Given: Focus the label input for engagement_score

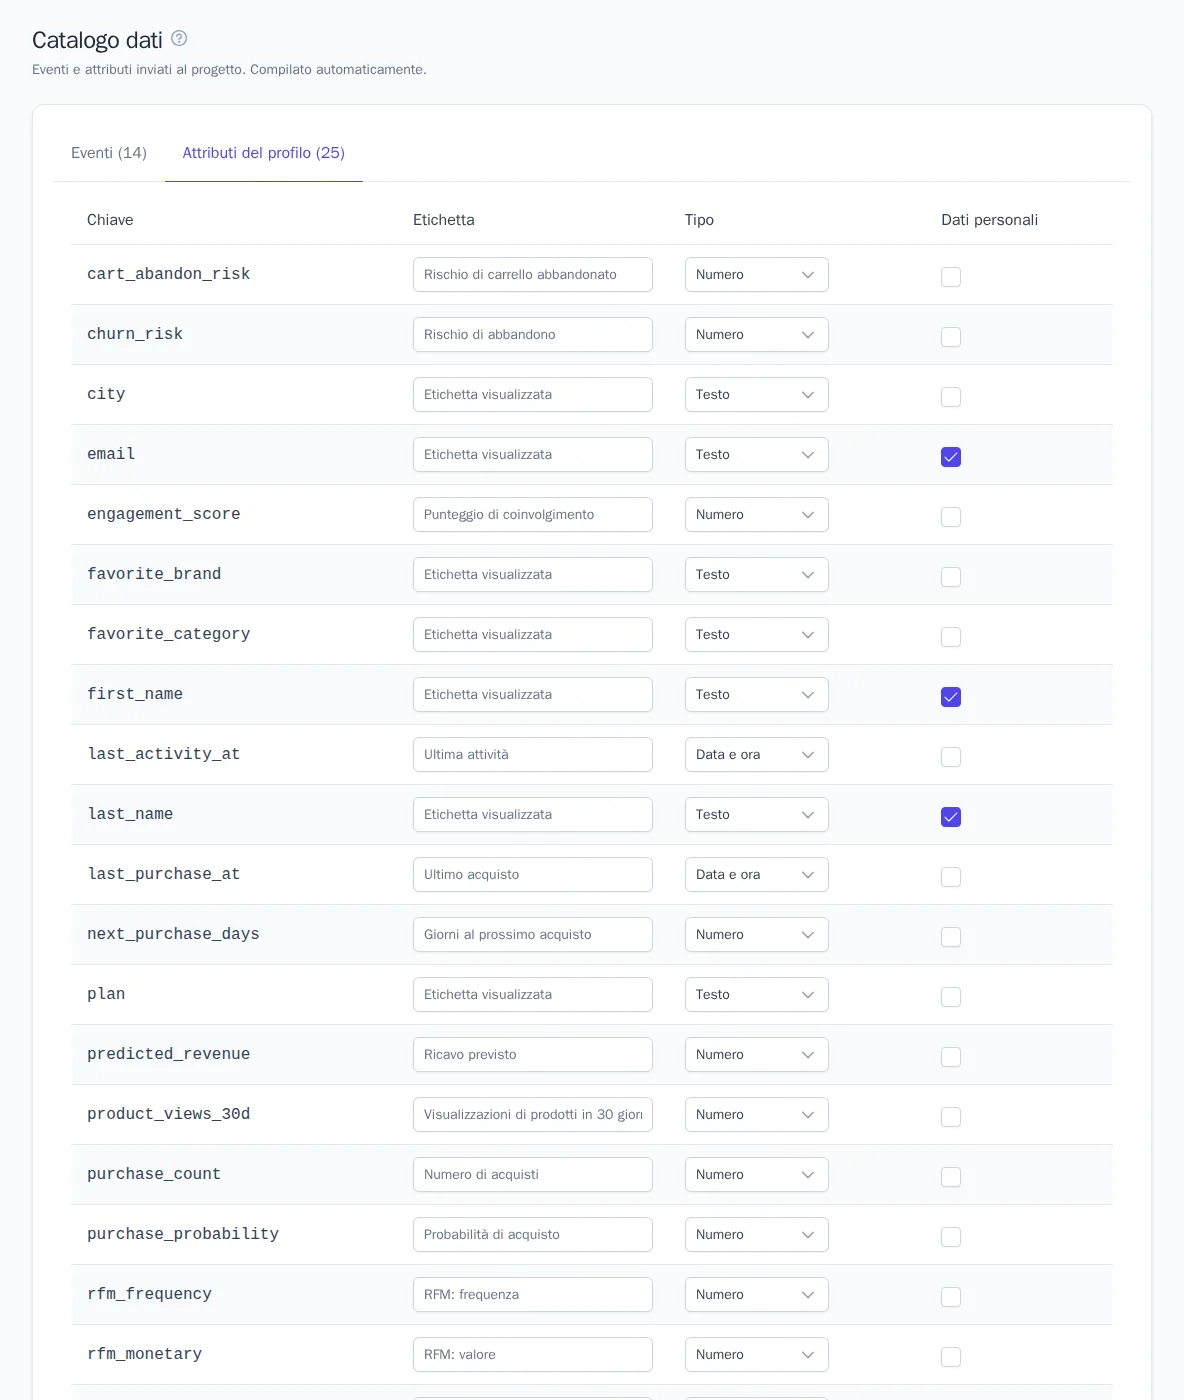Looking at the screenshot, I should [x=533, y=515].
